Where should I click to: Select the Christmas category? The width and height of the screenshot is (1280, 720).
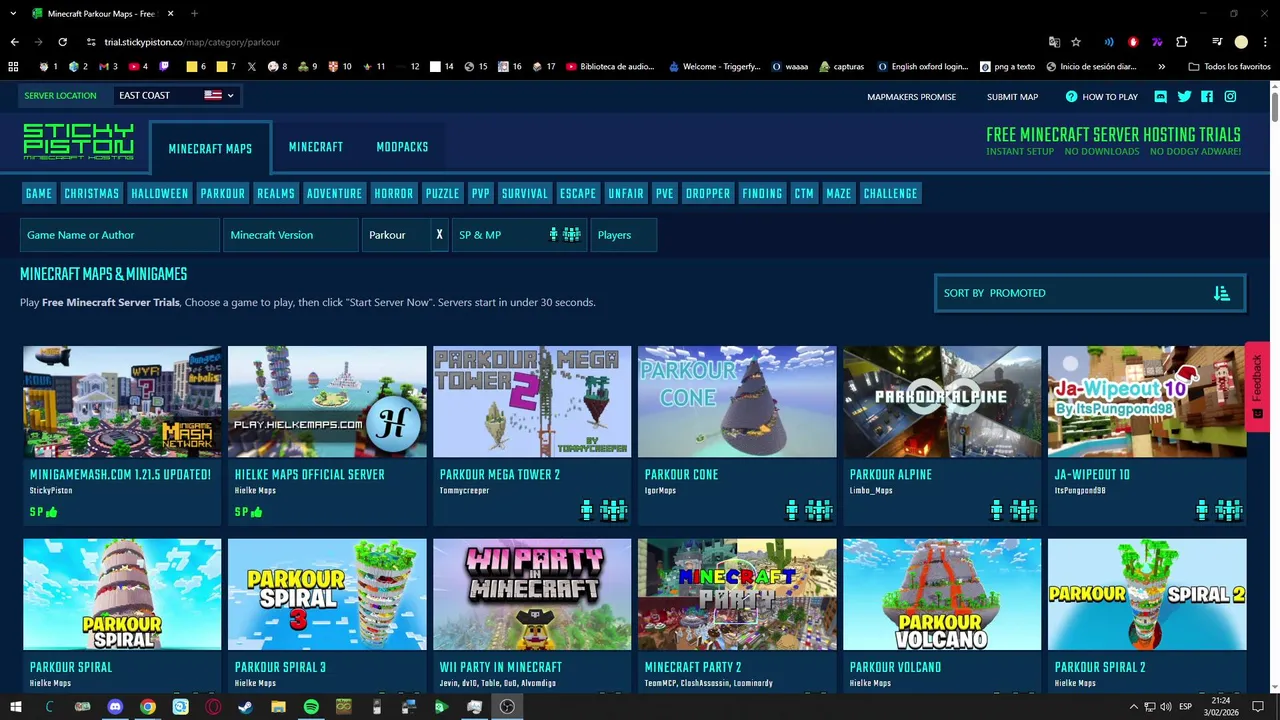(91, 194)
